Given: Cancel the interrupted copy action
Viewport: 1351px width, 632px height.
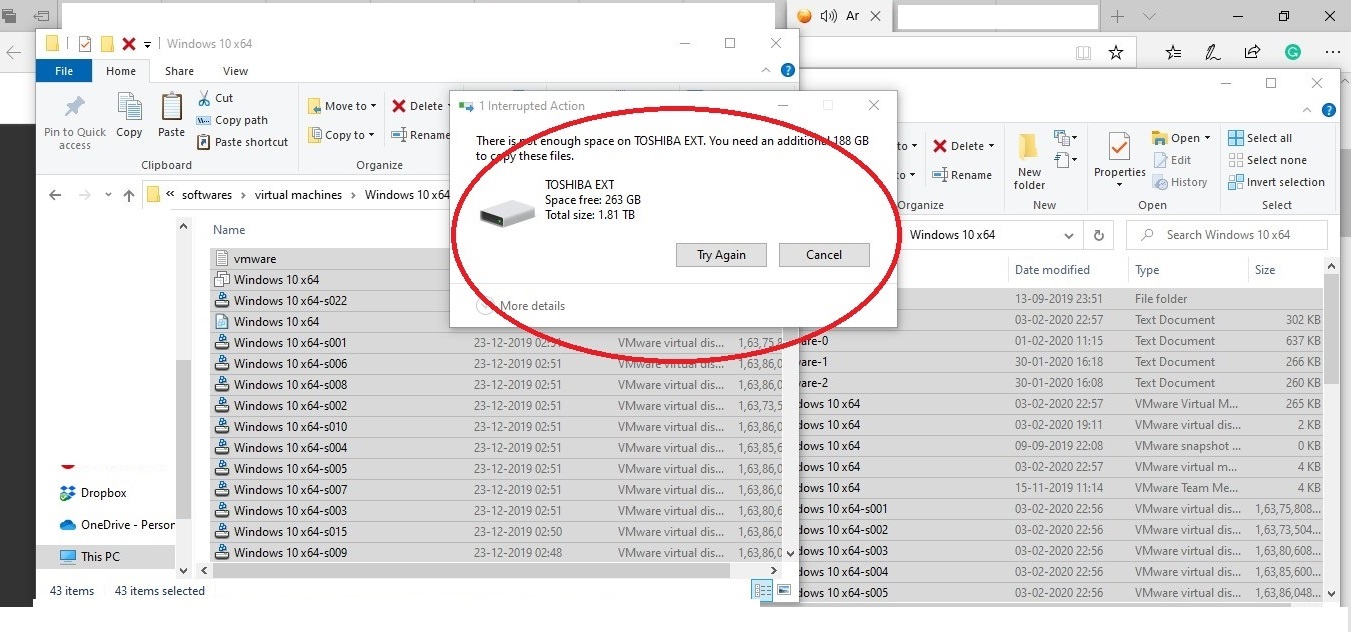Looking at the screenshot, I should coord(824,255).
